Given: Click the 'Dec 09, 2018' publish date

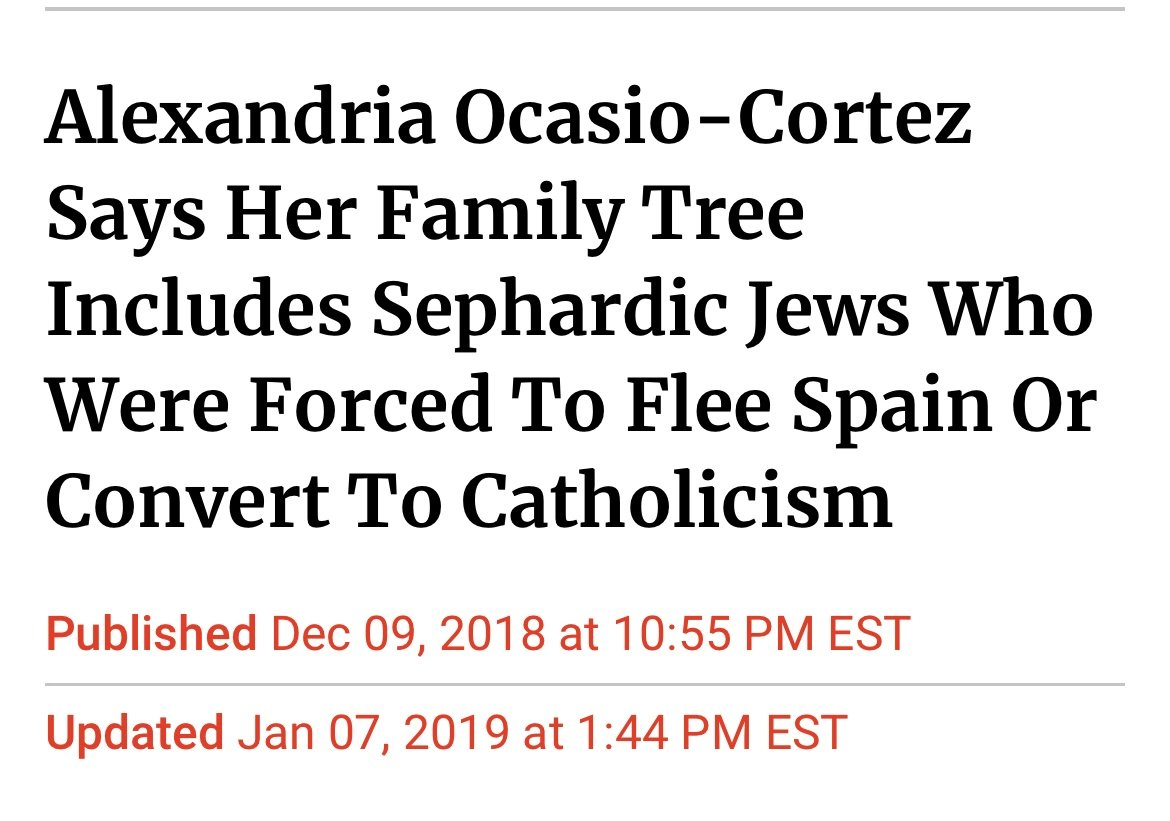Looking at the screenshot, I should point(408,634).
